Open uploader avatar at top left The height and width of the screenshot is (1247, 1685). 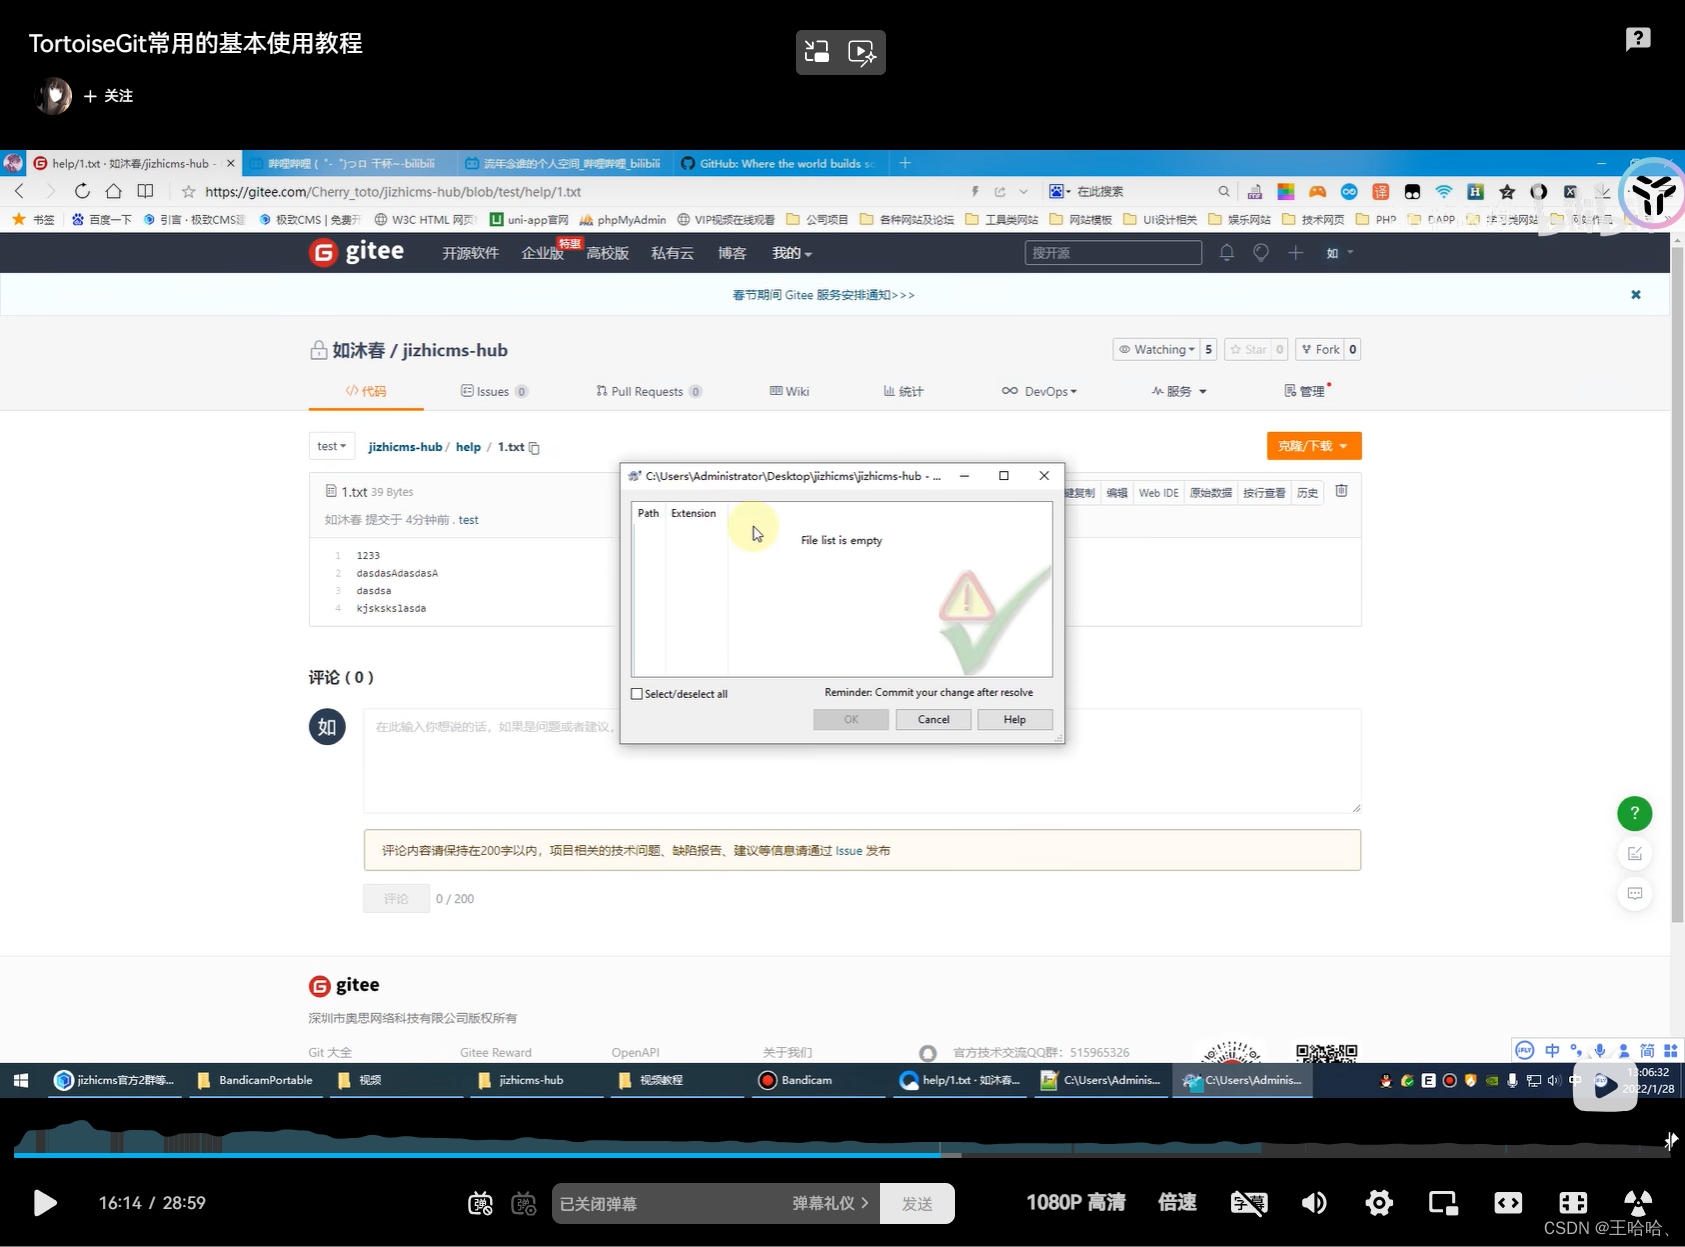coord(53,96)
